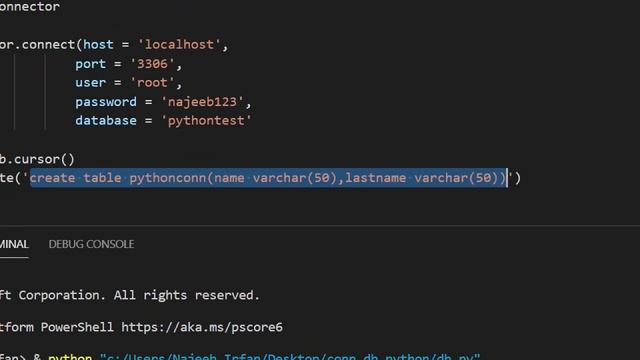Click the 'pythontest' database string
The height and width of the screenshot is (360, 640).
tap(207, 121)
